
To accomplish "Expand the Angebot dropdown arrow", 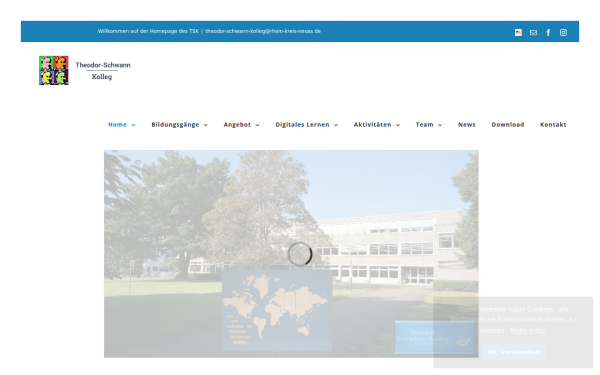I will click(x=258, y=125).
